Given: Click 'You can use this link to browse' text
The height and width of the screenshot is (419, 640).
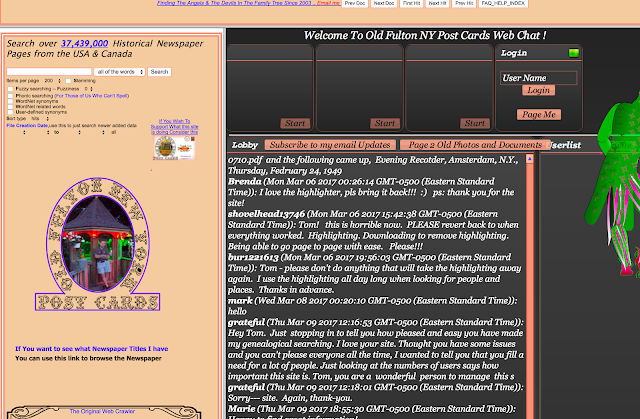Looking at the screenshot, I should pos(88,358).
